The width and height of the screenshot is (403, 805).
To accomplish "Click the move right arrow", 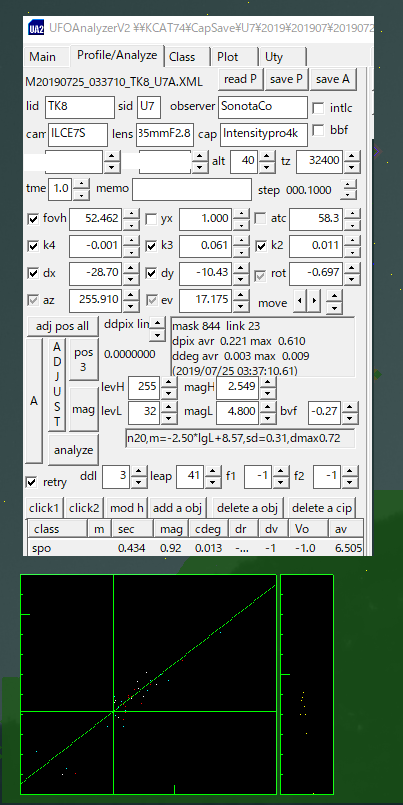I will (x=314, y=300).
